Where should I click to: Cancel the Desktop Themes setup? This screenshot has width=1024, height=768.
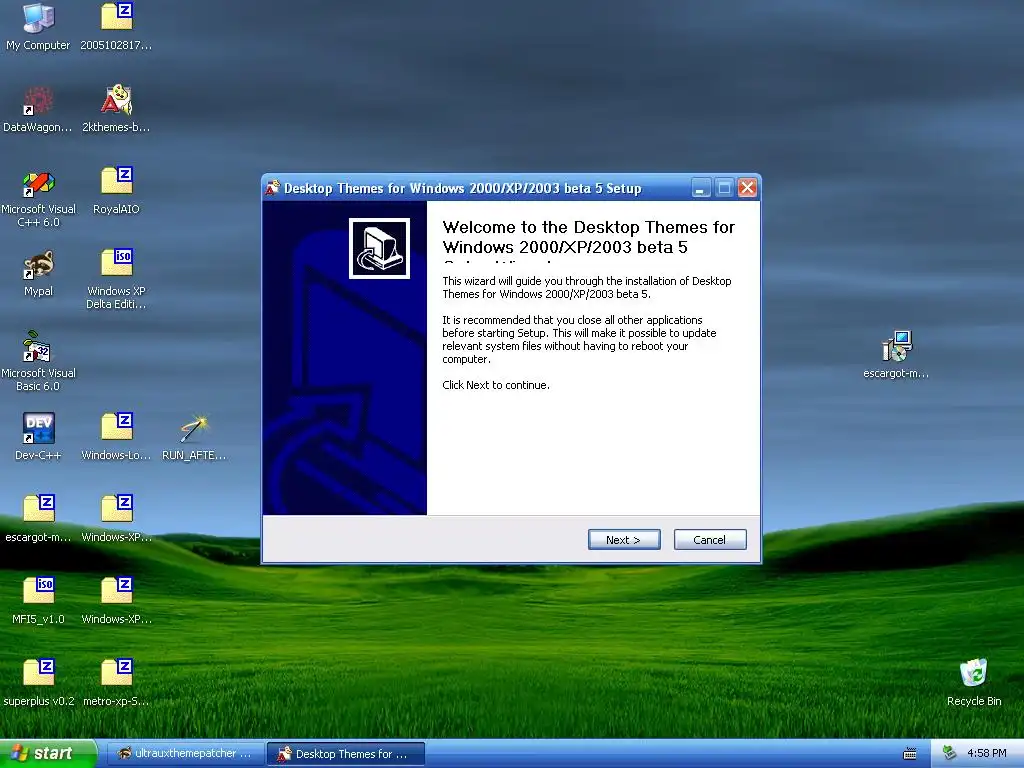coord(710,539)
